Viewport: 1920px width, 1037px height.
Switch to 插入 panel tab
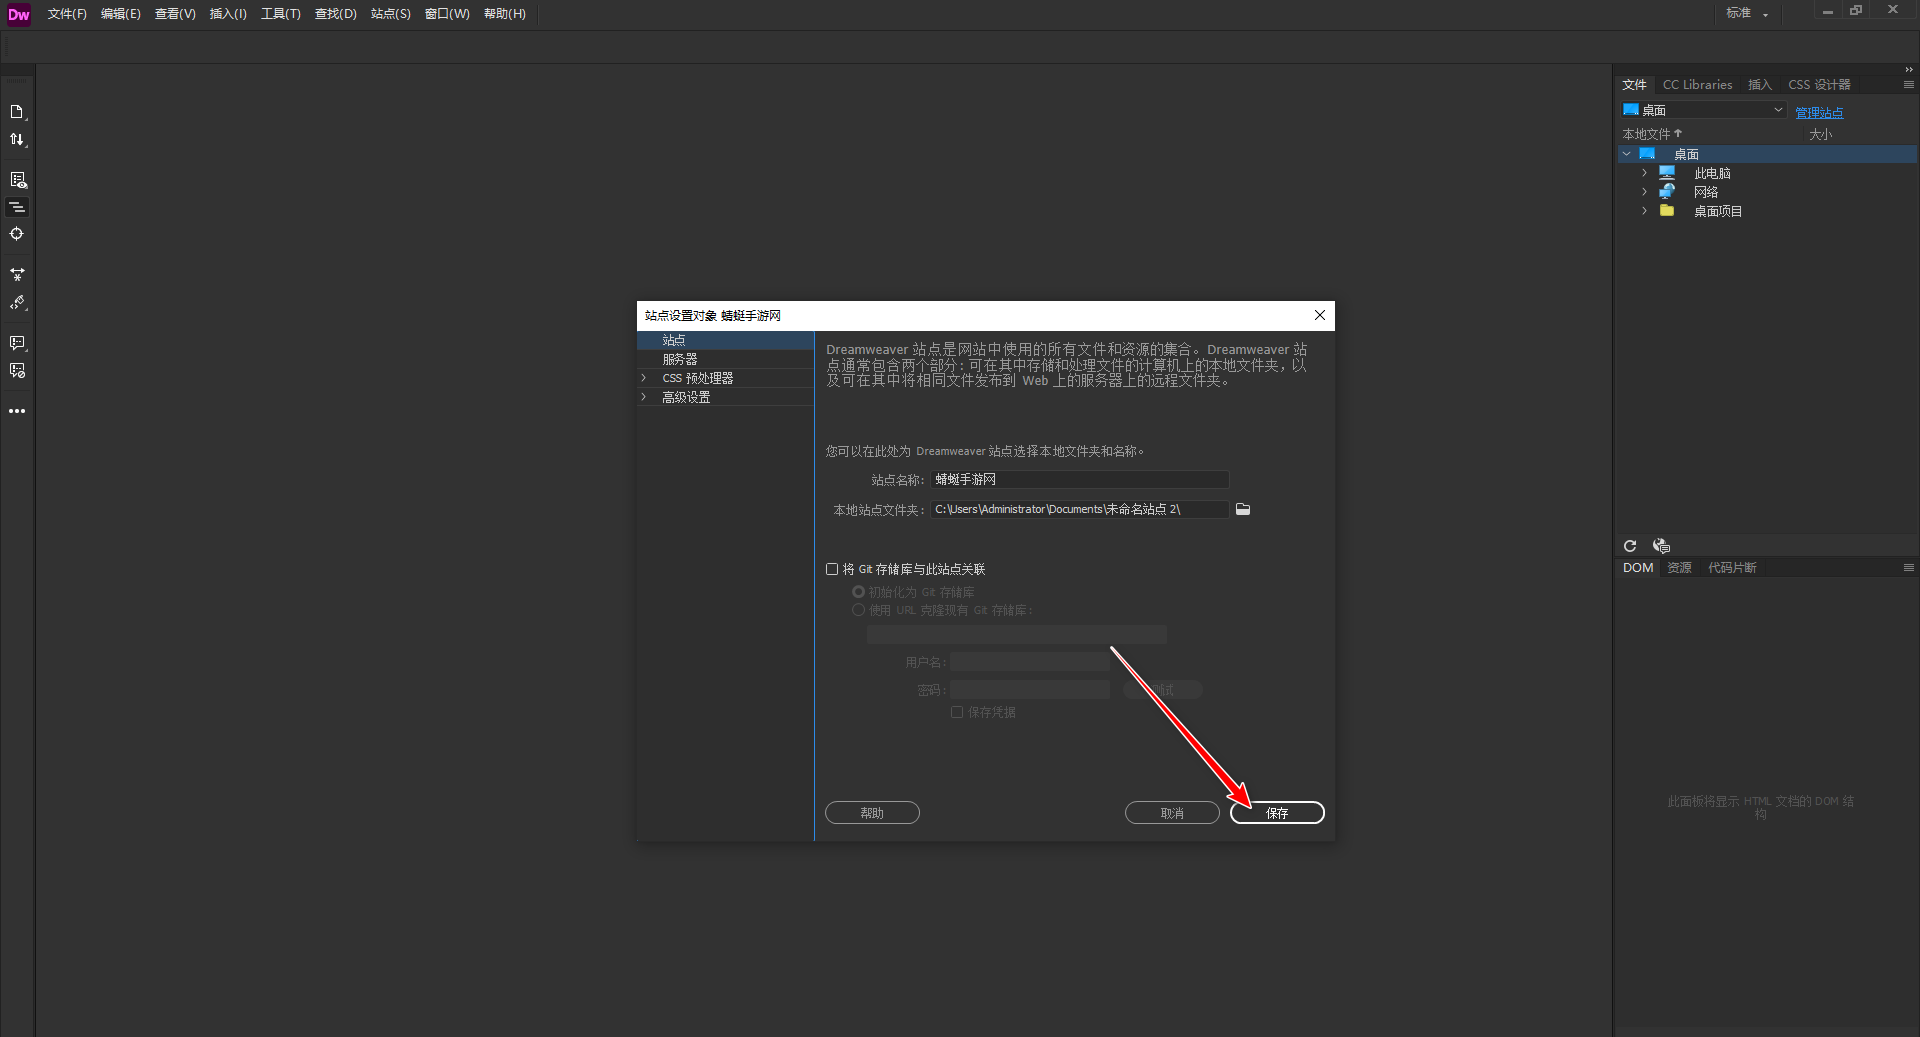pos(1760,85)
